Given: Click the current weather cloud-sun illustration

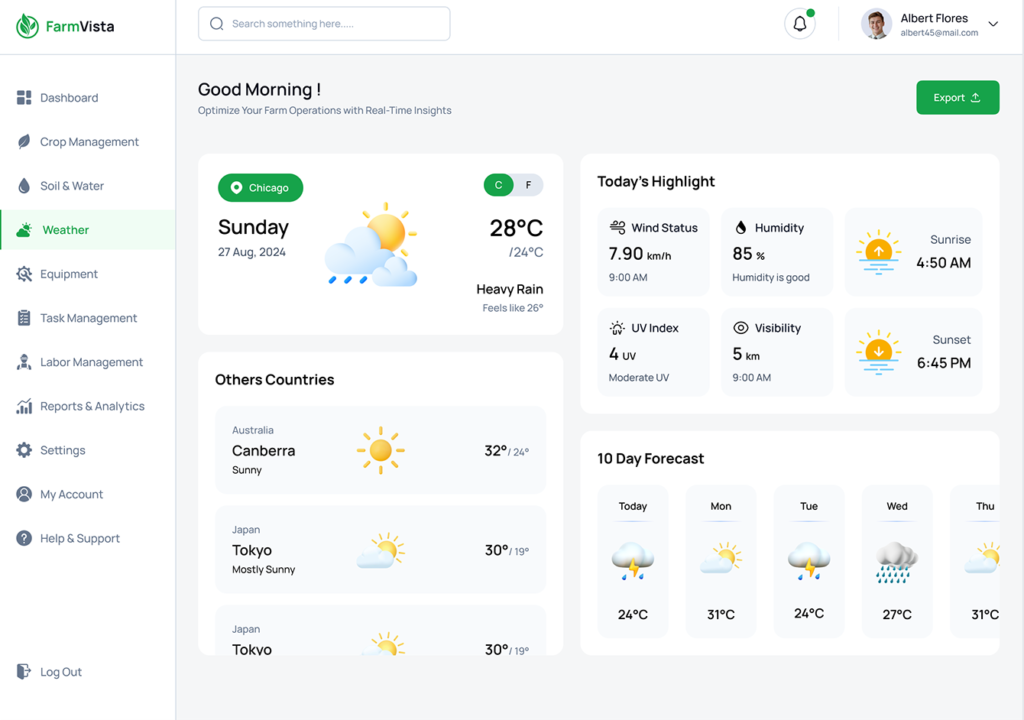Looking at the screenshot, I should 371,244.
